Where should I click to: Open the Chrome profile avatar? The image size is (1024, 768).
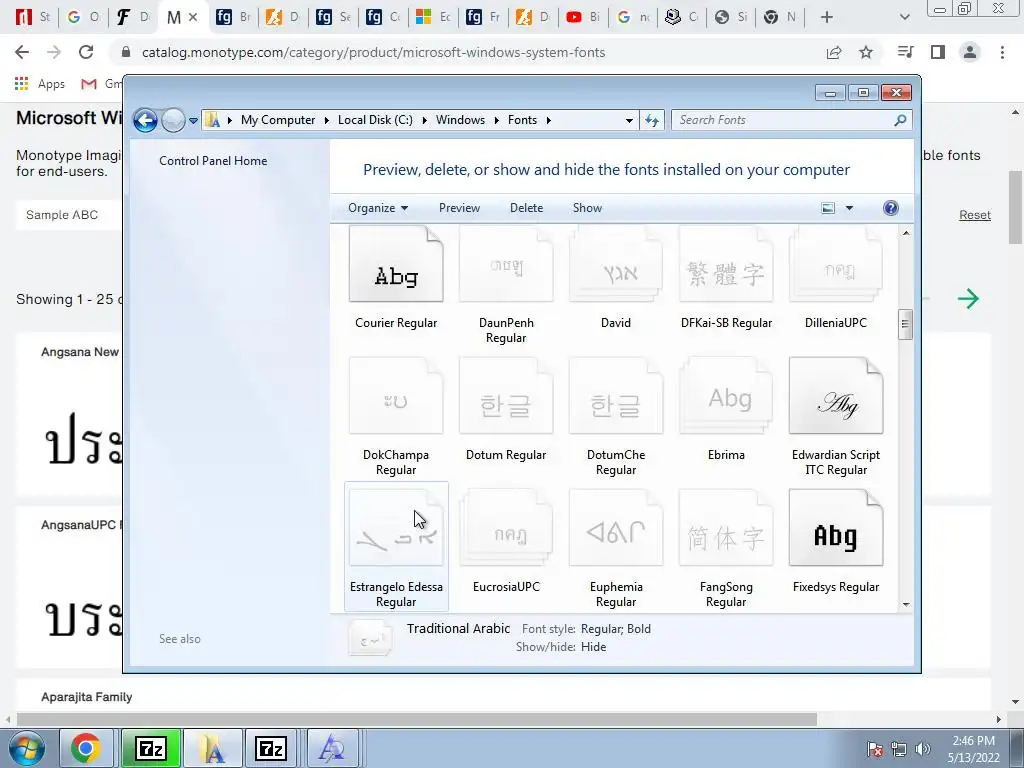tap(970, 52)
